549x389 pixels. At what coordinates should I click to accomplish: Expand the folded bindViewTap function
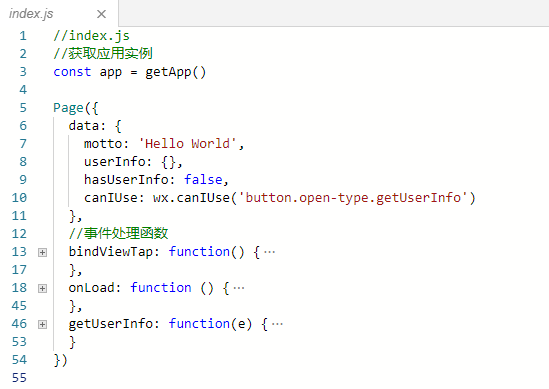(x=42, y=252)
